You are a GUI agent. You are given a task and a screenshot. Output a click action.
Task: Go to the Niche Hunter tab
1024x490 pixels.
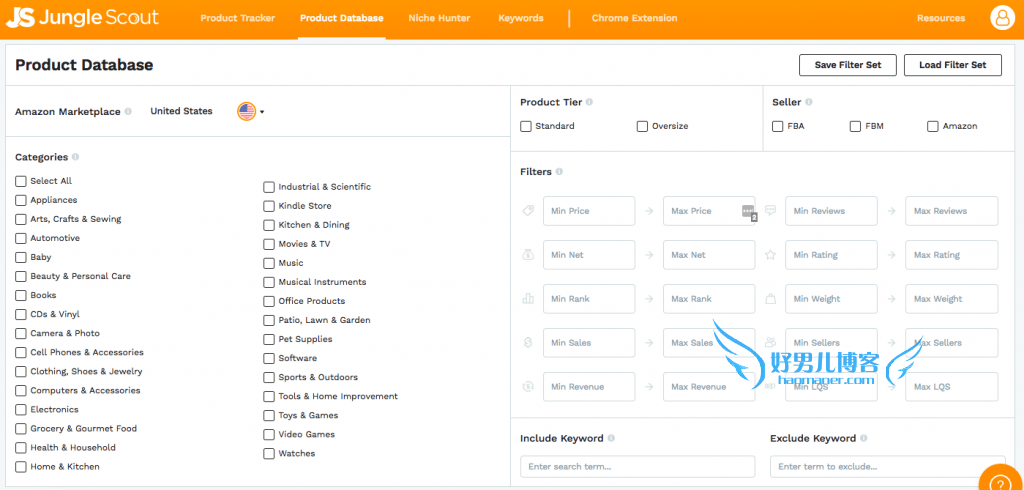pos(440,18)
